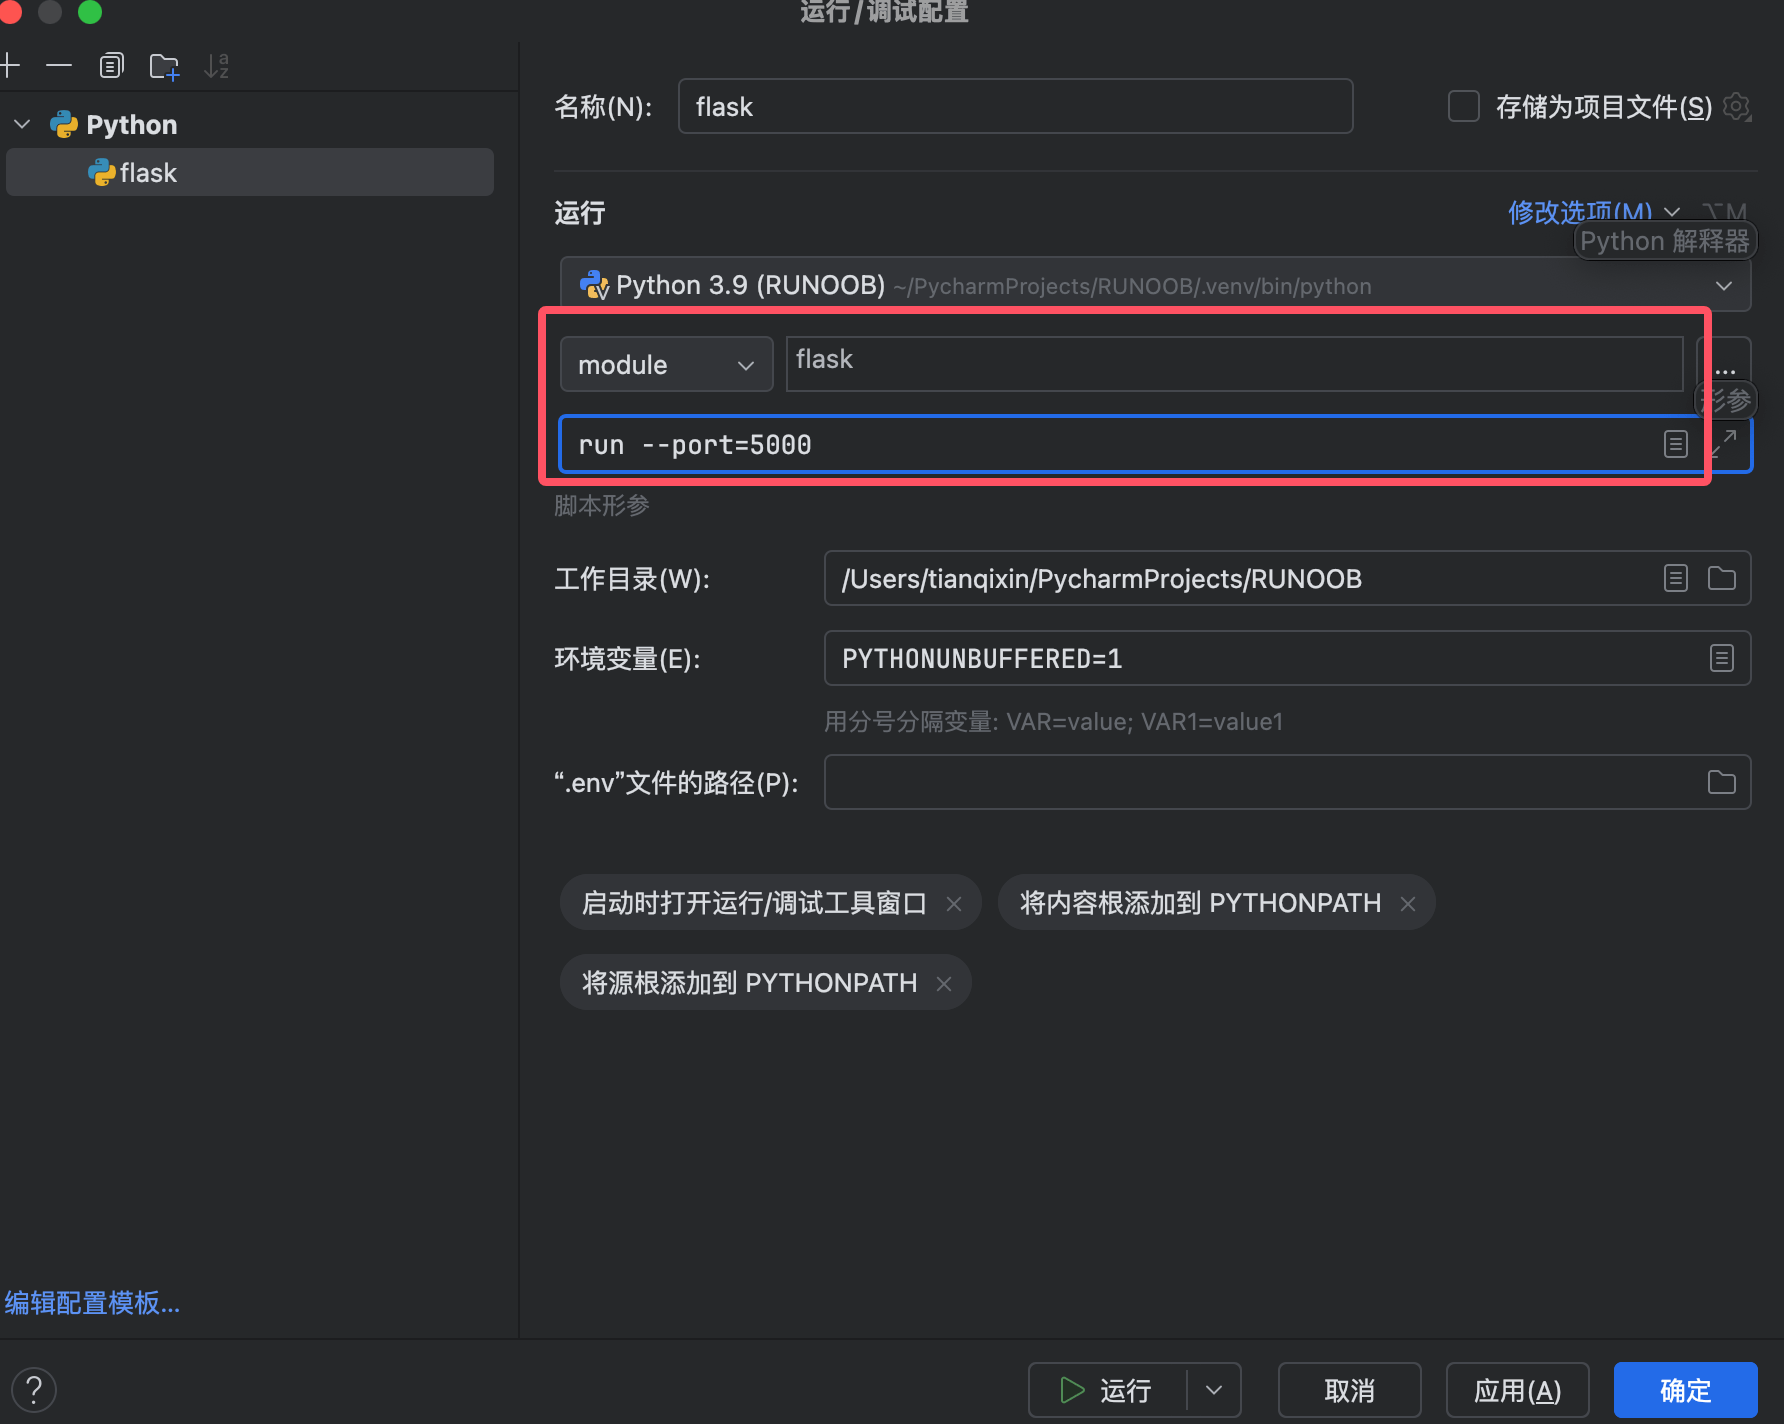The height and width of the screenshot is (1424, 1784).
Task: Click the edit configuration templates link
Action: point(92,1303)
